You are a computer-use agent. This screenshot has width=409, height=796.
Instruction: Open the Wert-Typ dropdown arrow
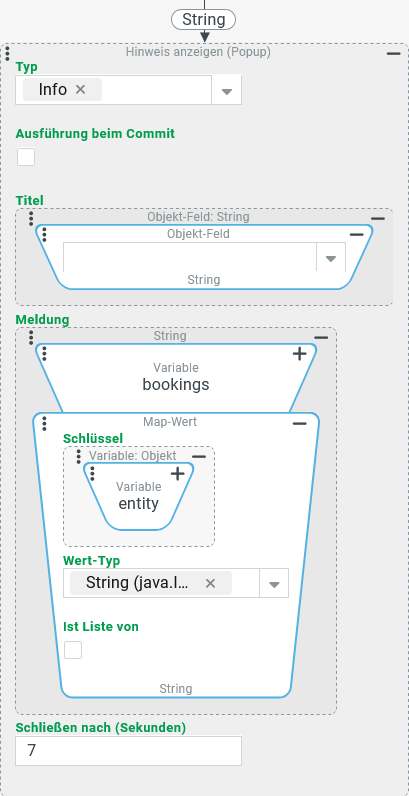274,584
